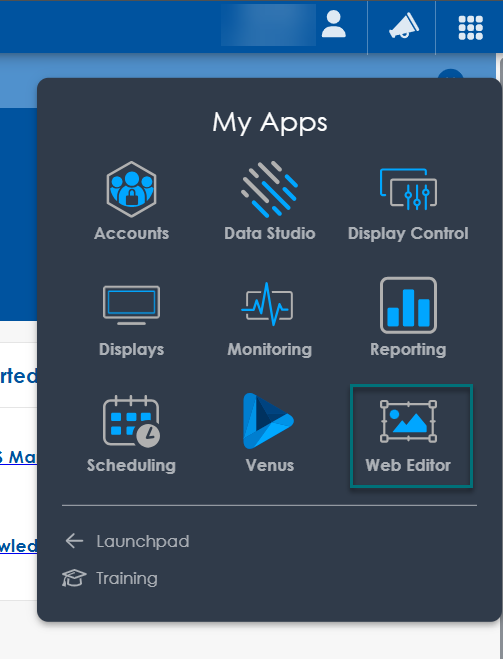Click the Display Control text label

pyautogui.click(x=408, y=233)
